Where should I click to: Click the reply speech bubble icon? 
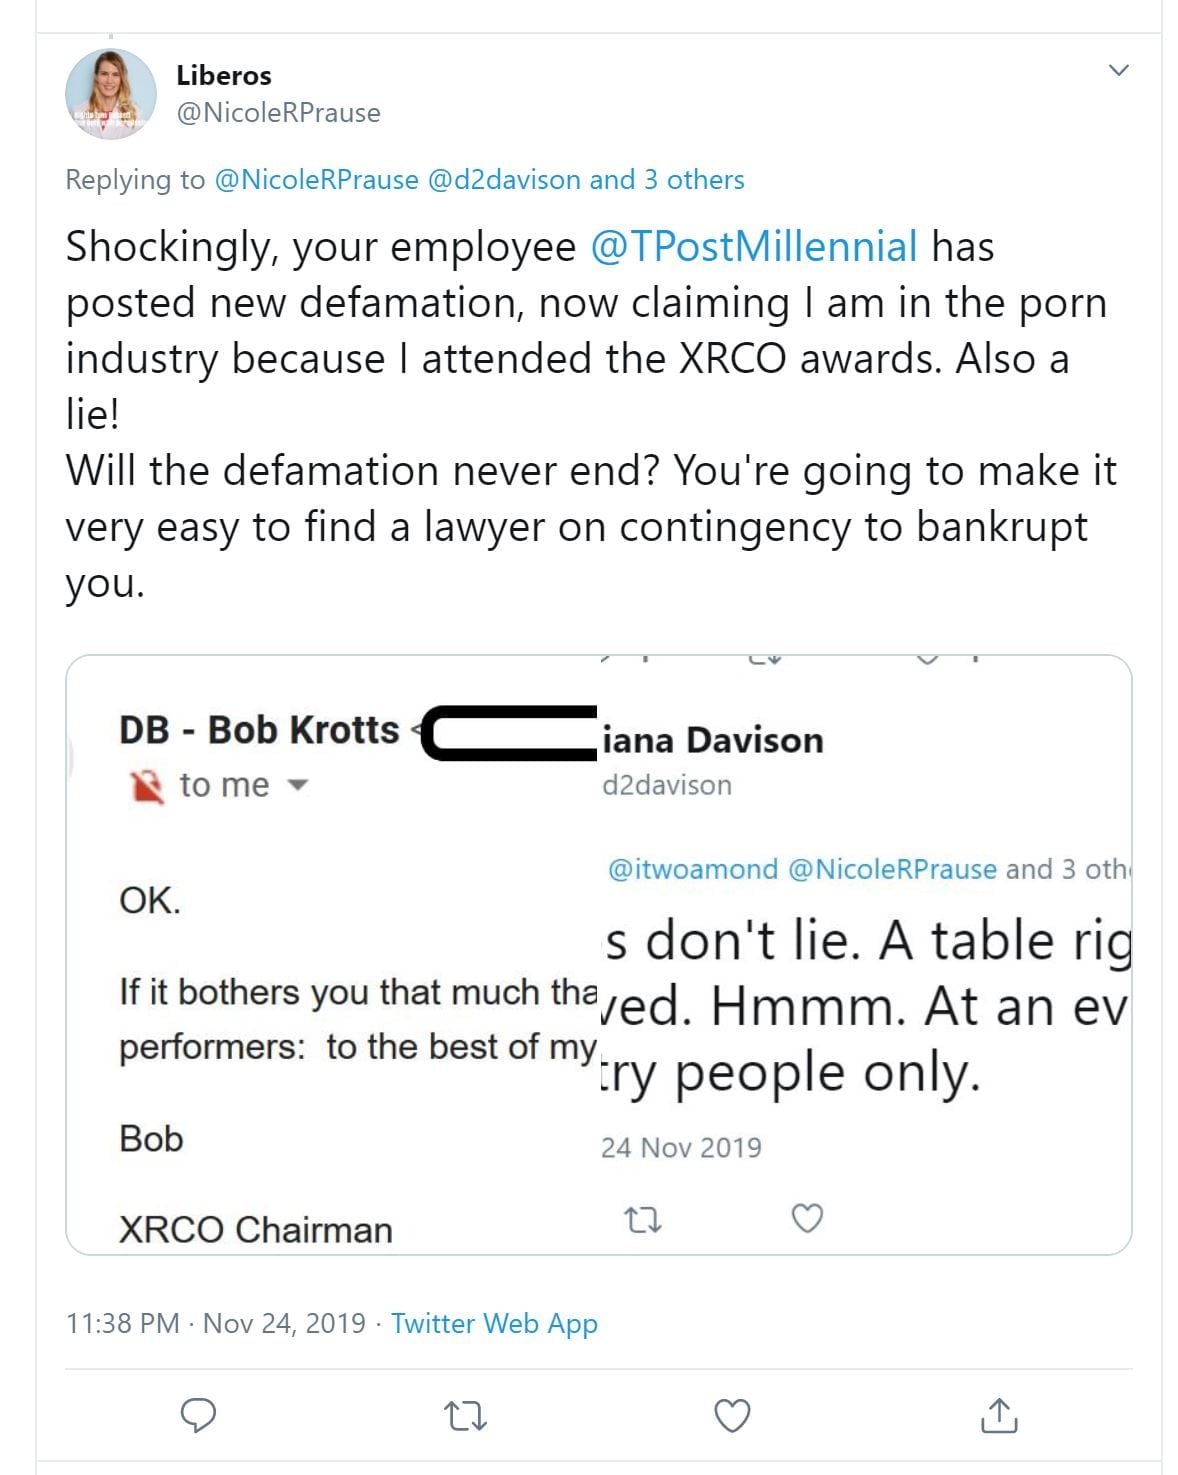198,1415
